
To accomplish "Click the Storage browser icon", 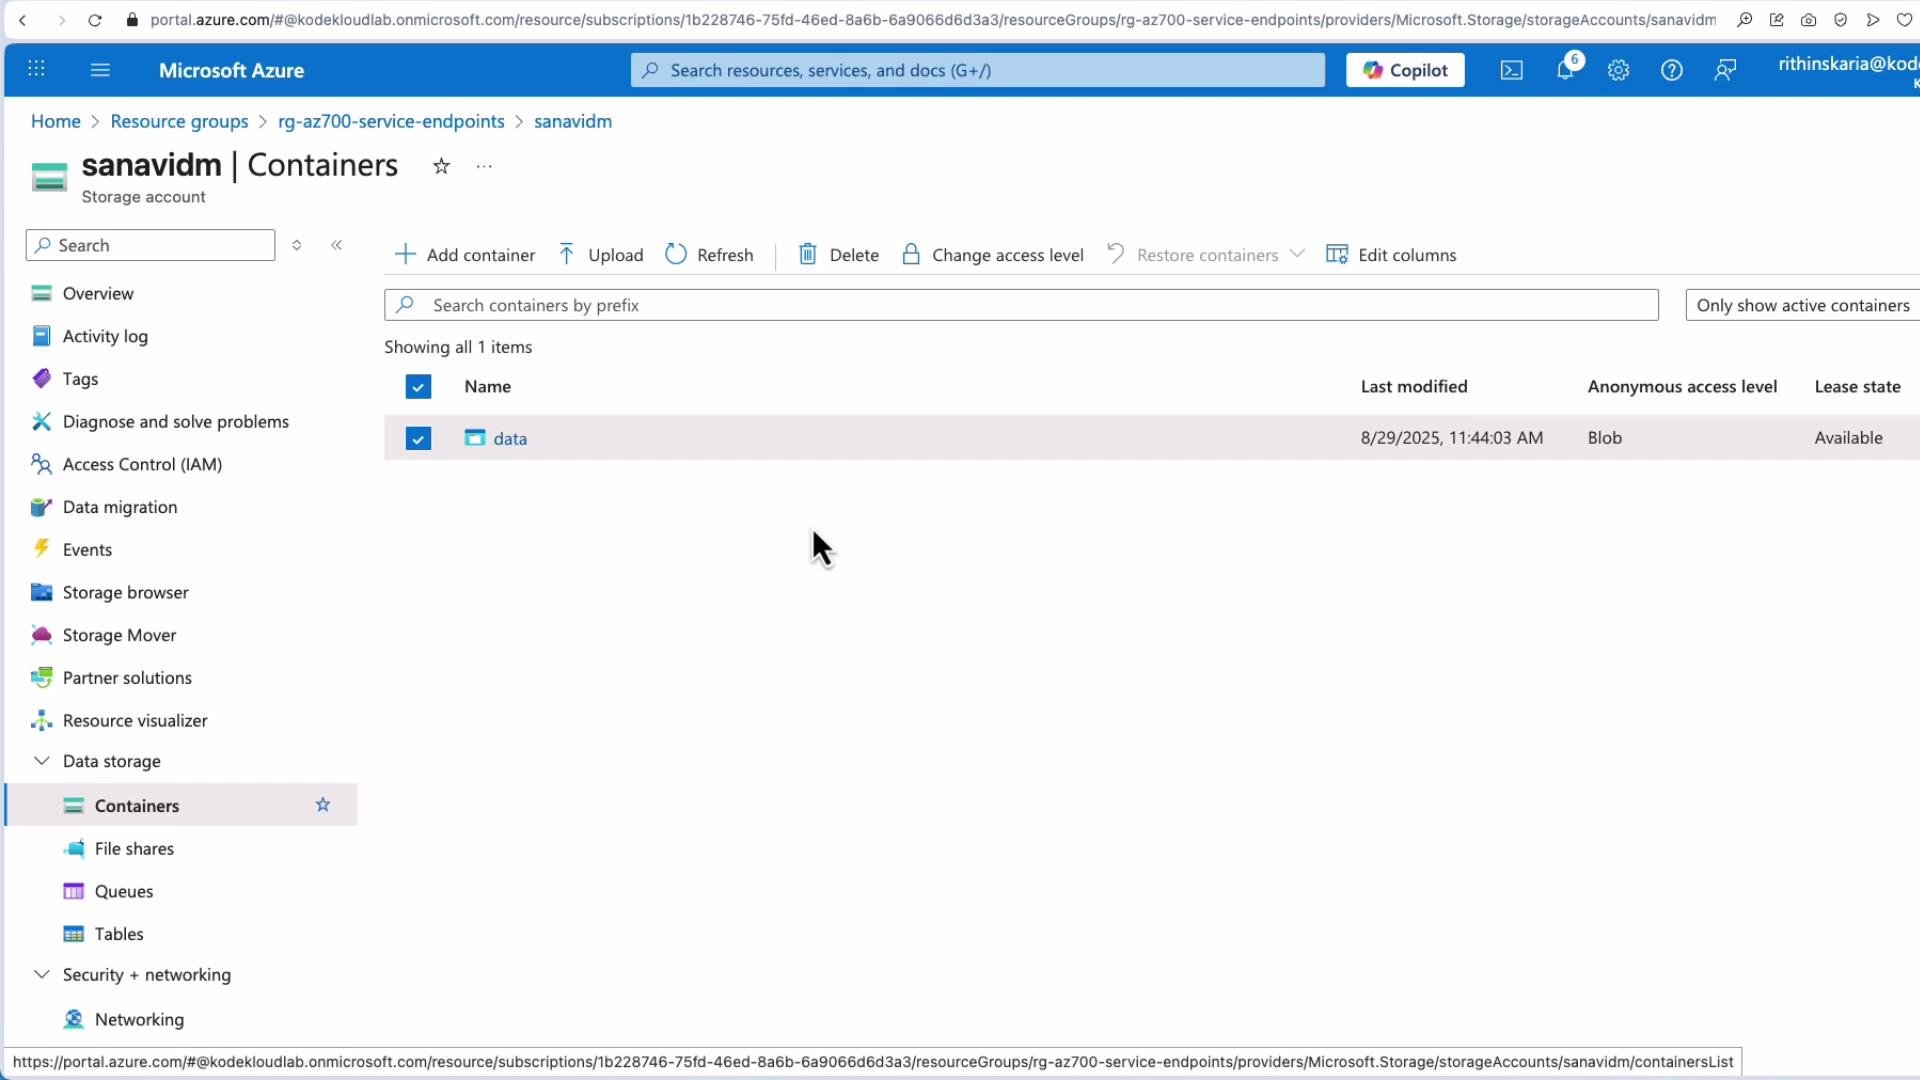I will 41,592.
